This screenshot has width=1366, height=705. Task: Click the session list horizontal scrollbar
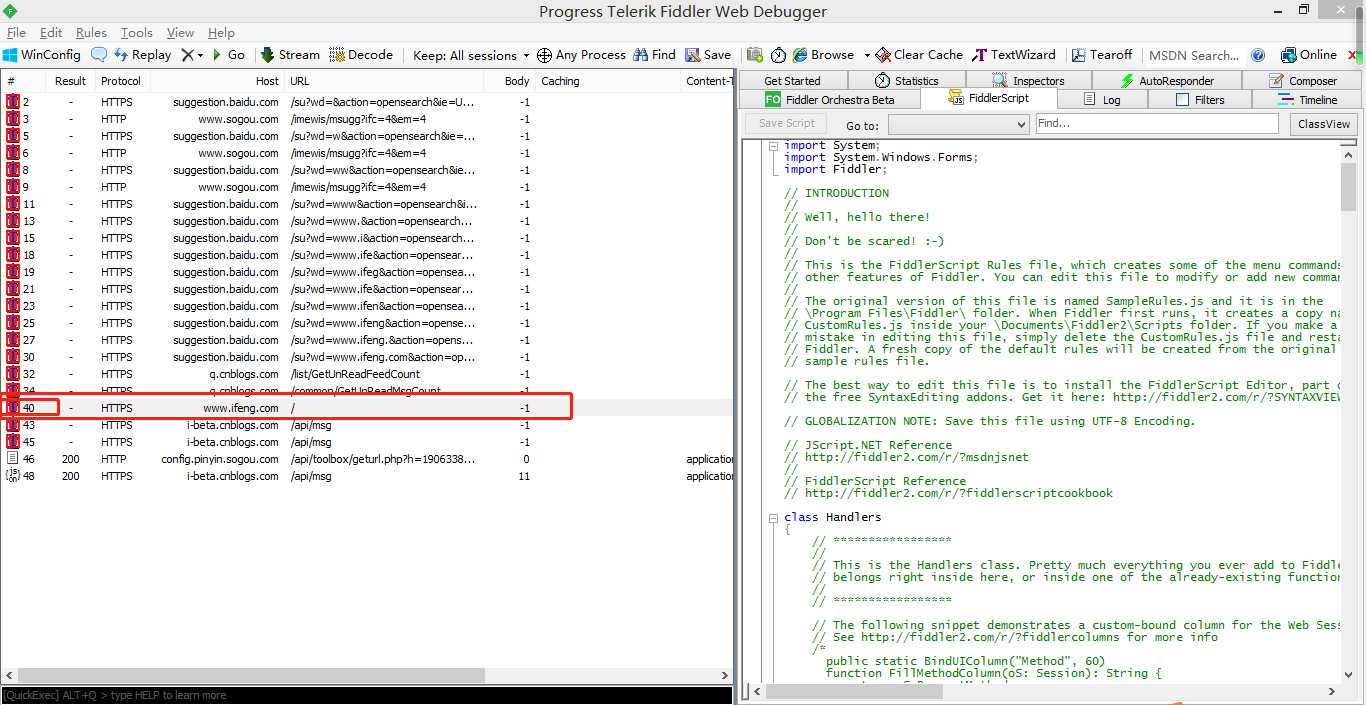pos(366,675)
